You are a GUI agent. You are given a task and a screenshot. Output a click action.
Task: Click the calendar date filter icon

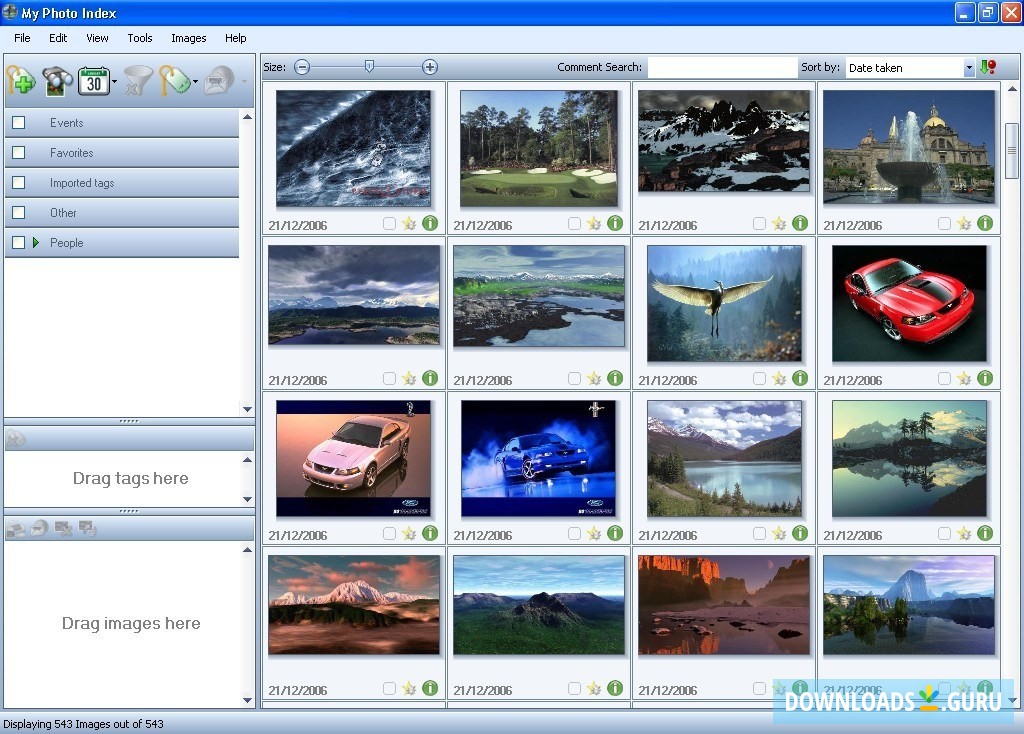pyautogui.click(x=92, y=81)
